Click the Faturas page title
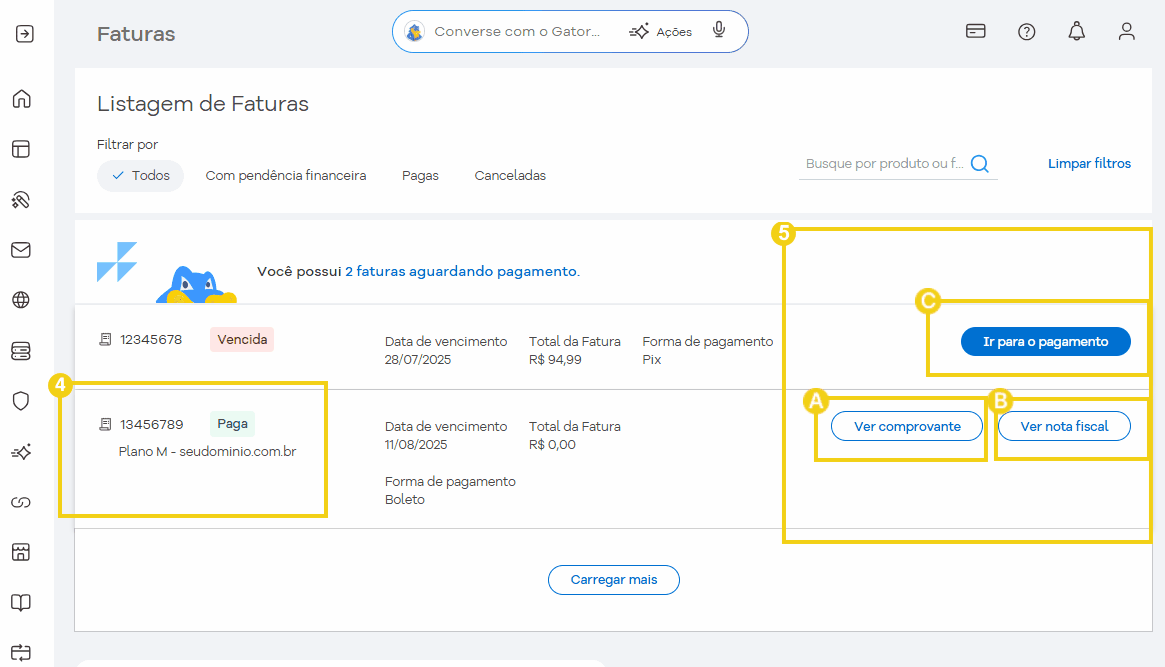1165x667 pixels. [136, 34]
